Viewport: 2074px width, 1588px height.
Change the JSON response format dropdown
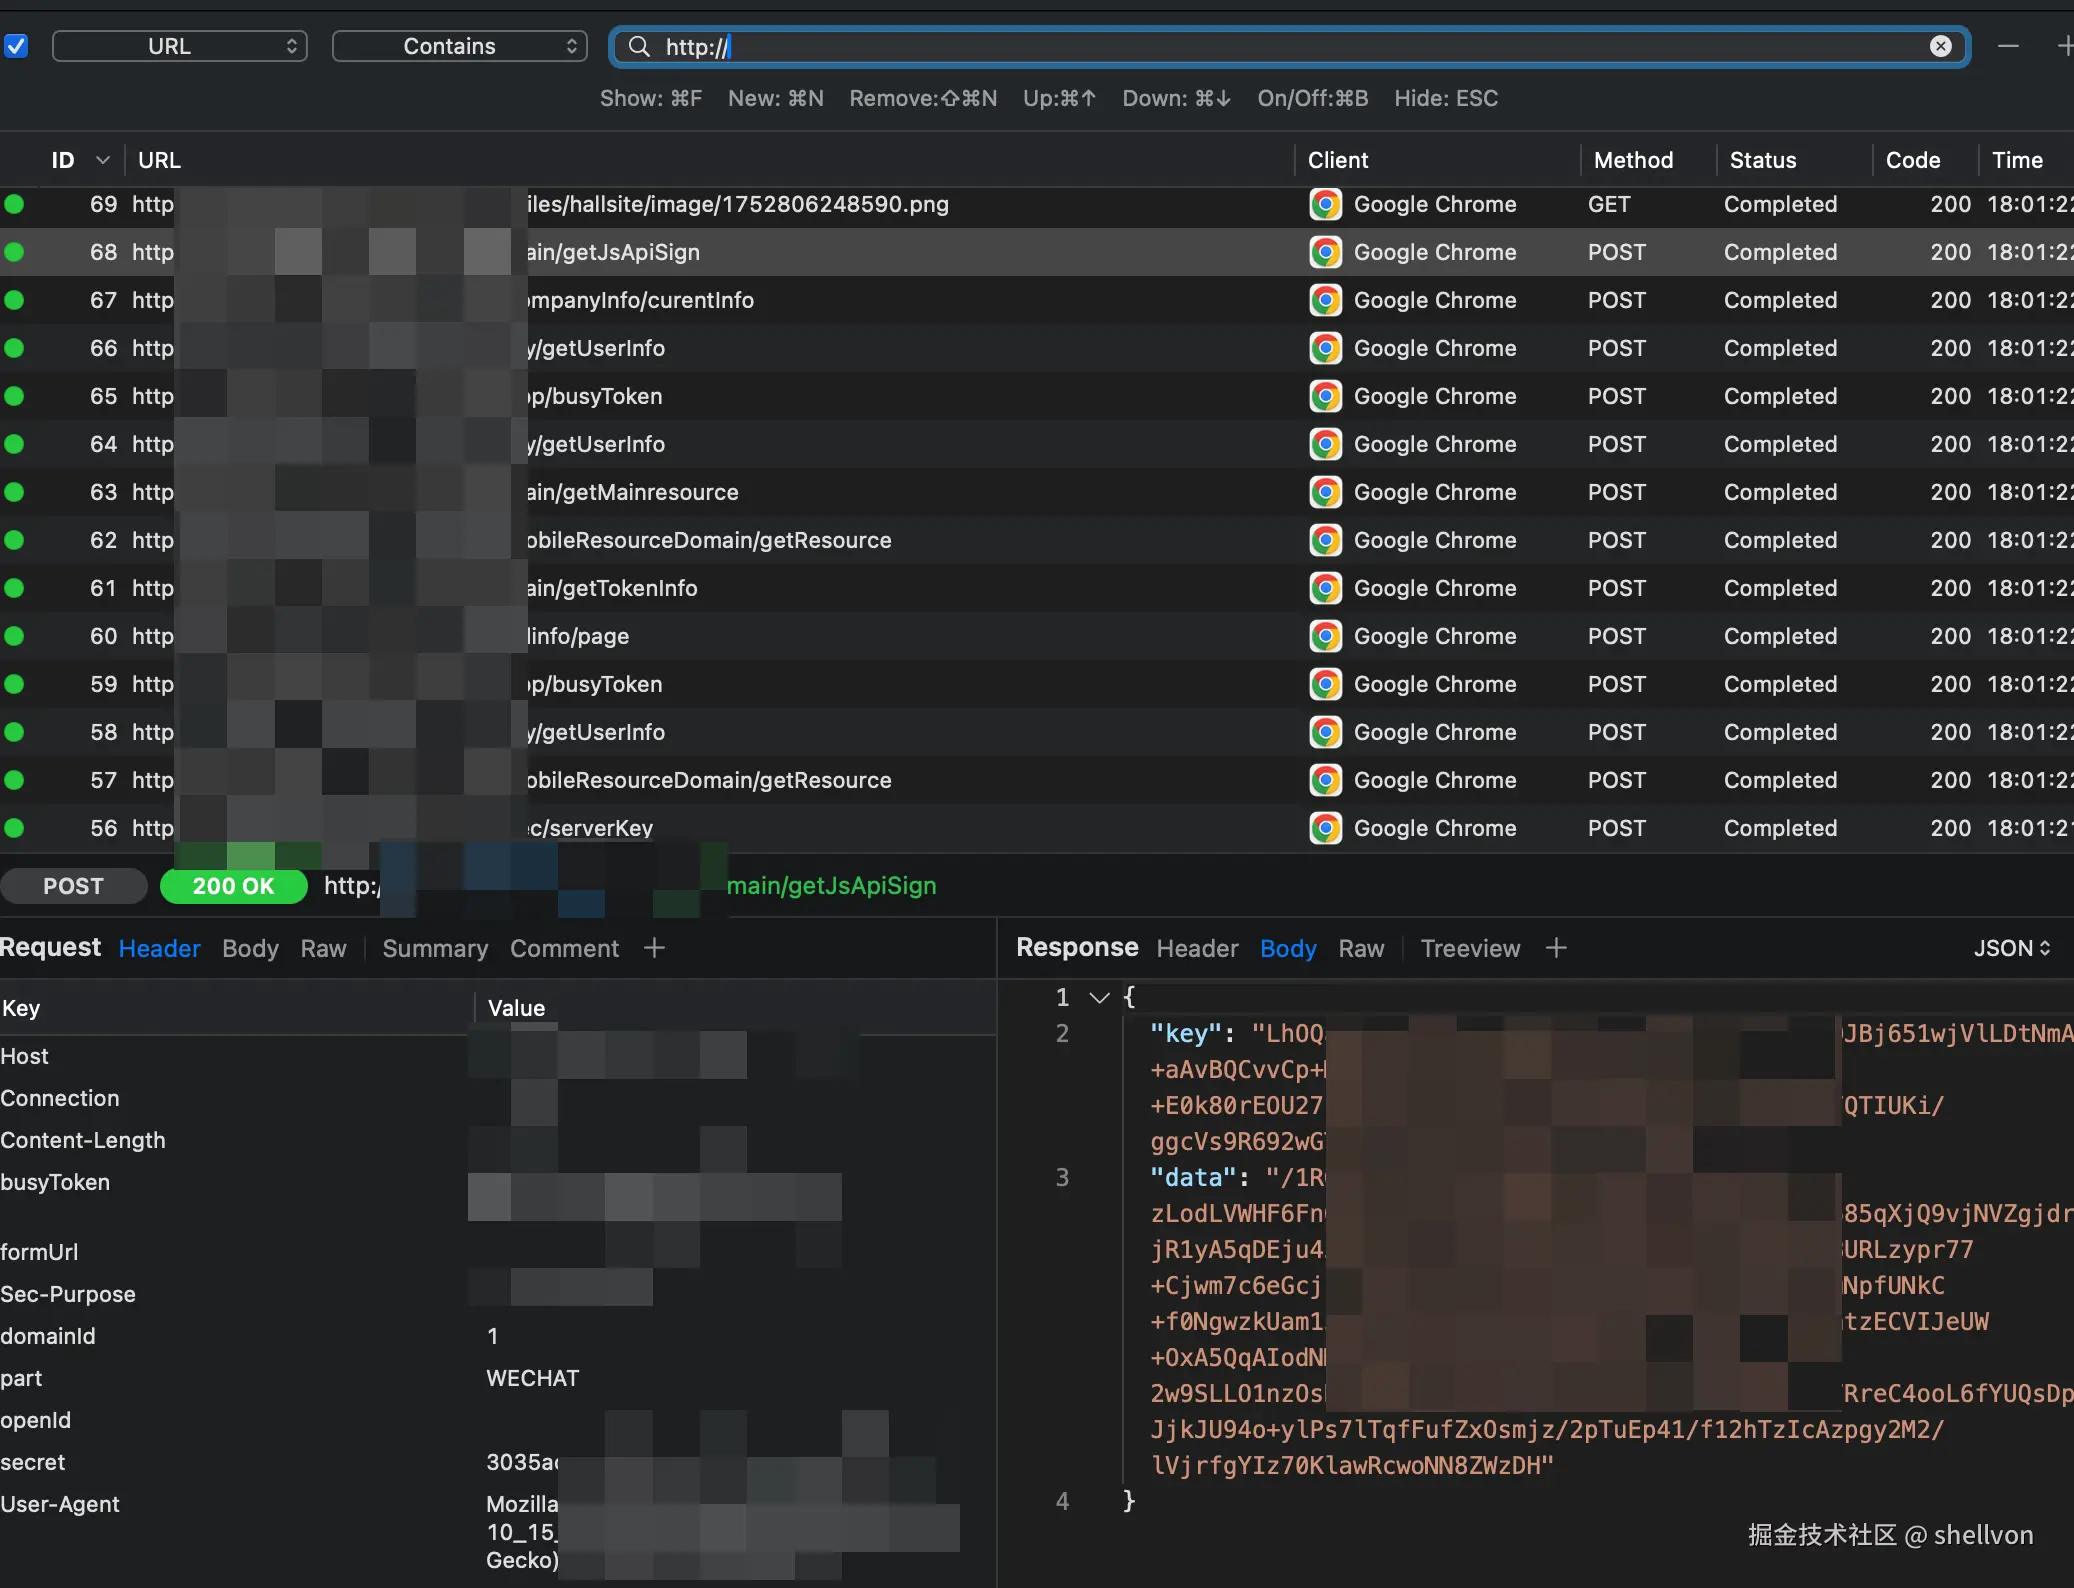[x=2011, y=948]
